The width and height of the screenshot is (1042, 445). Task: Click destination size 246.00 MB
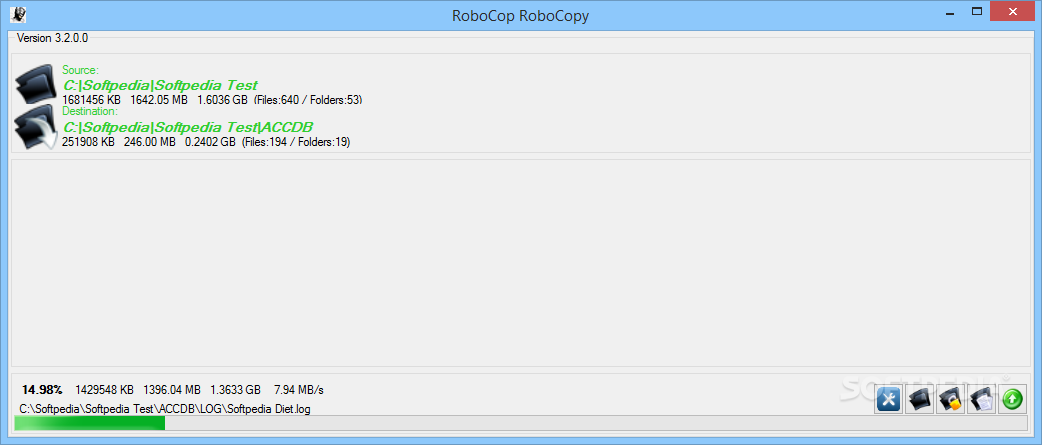pos(150,141)
